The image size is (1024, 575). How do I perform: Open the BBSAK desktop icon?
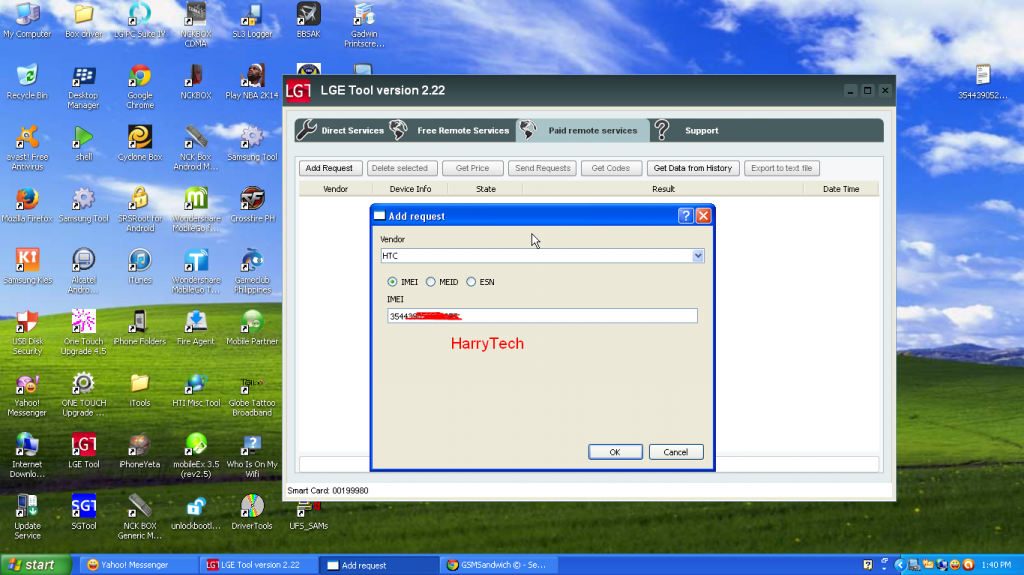[x=308, y=20]
